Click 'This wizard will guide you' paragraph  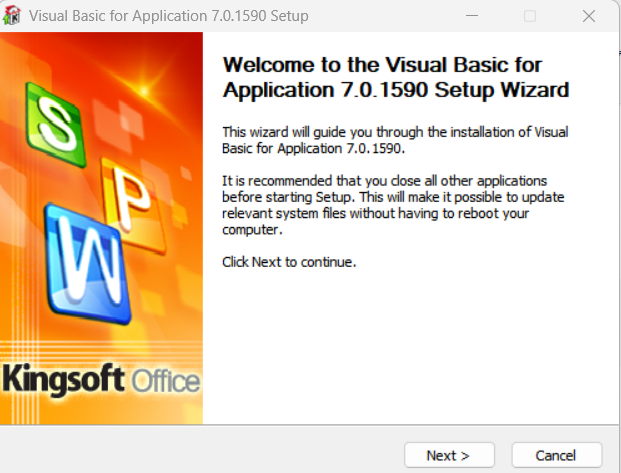395,140
